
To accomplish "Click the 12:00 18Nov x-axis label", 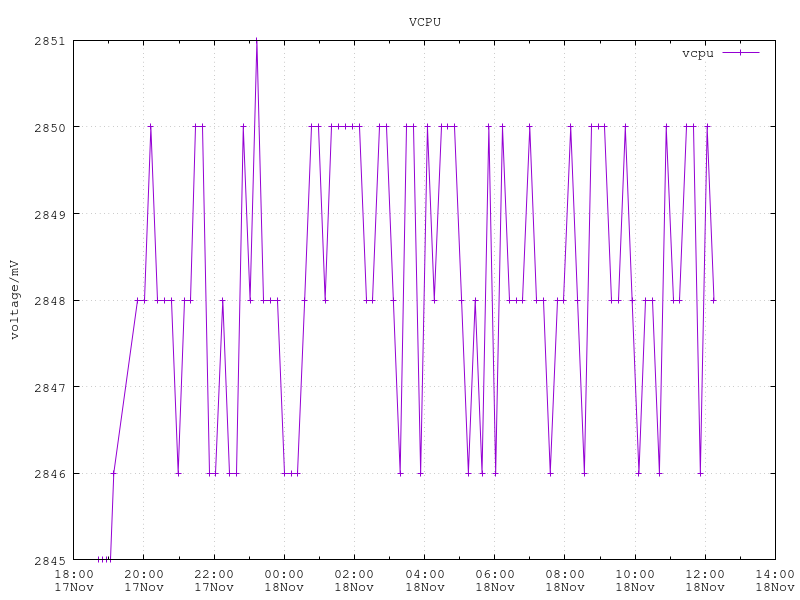I will tap(705, 580).
